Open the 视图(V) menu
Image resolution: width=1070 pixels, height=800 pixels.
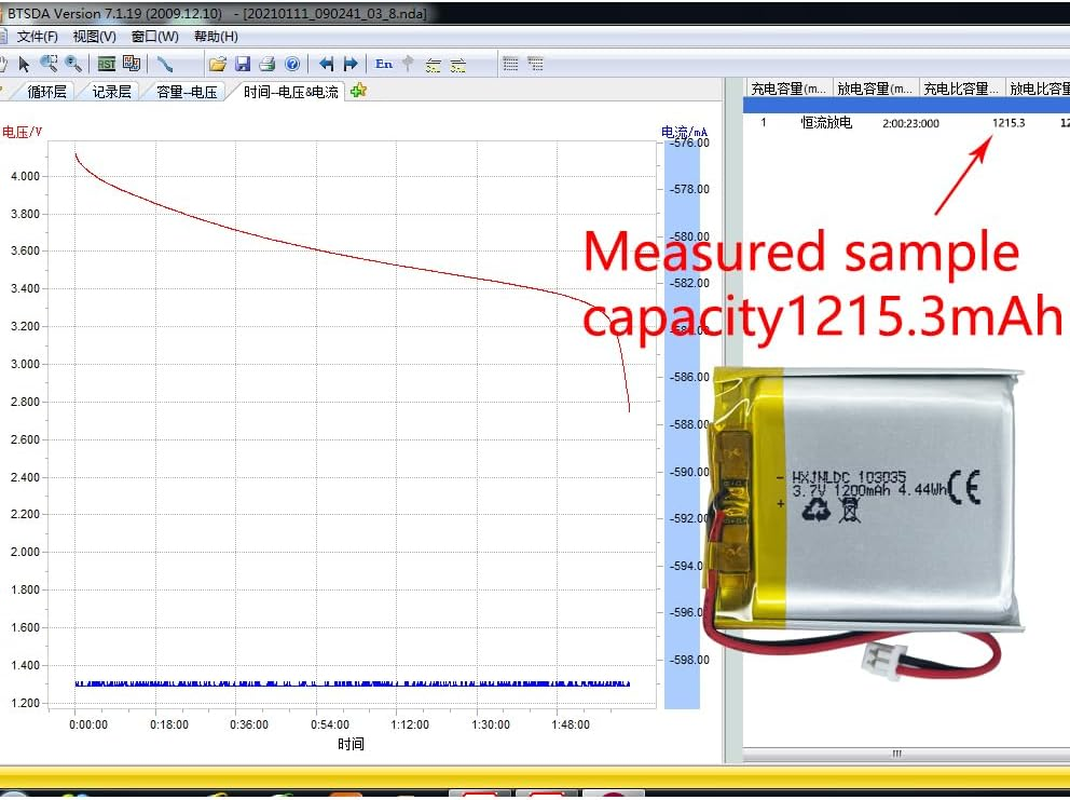(x=94, y=37)
